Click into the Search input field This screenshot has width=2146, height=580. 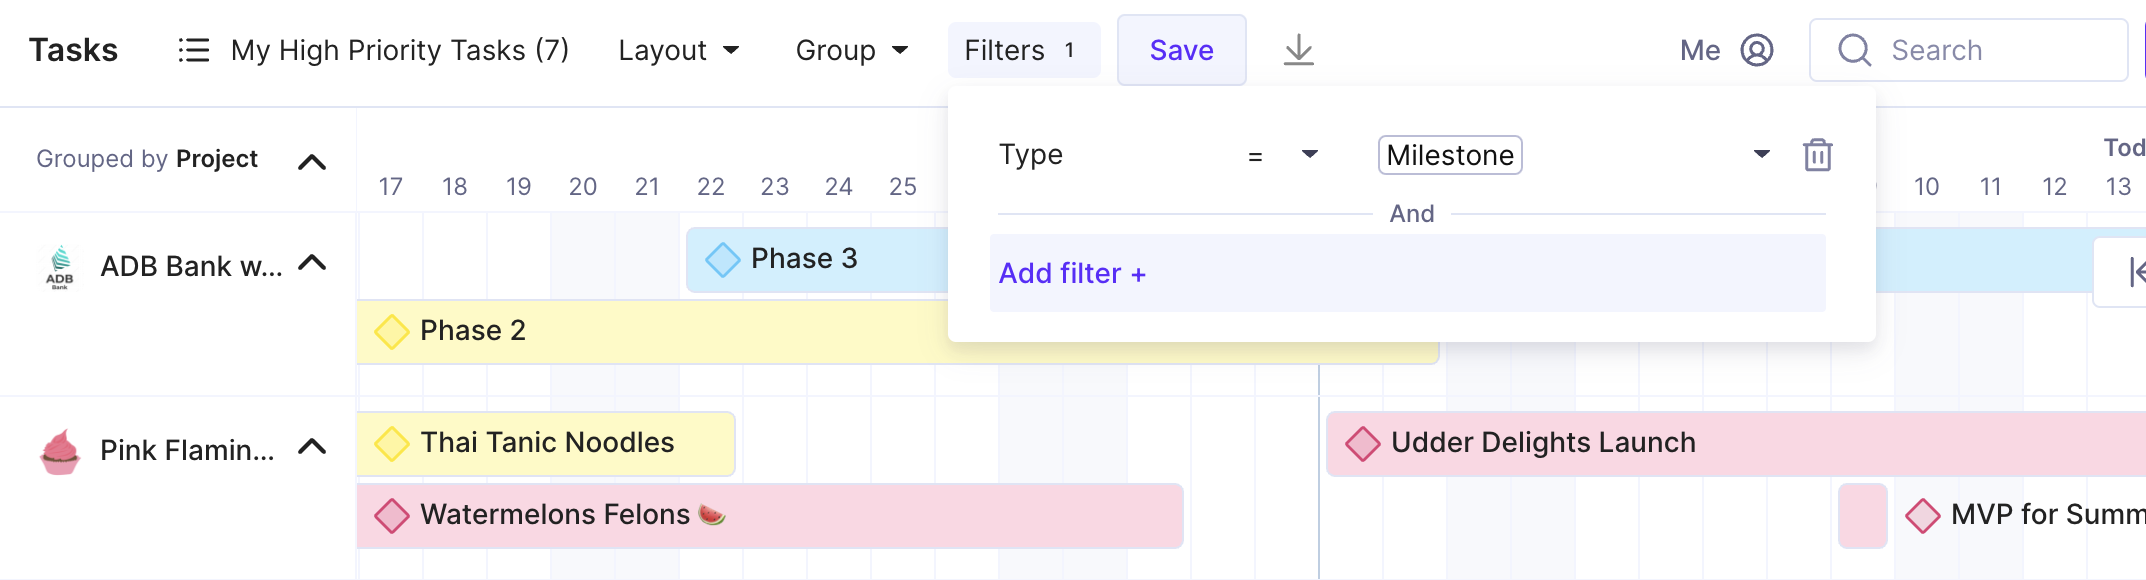point(1967,50)
